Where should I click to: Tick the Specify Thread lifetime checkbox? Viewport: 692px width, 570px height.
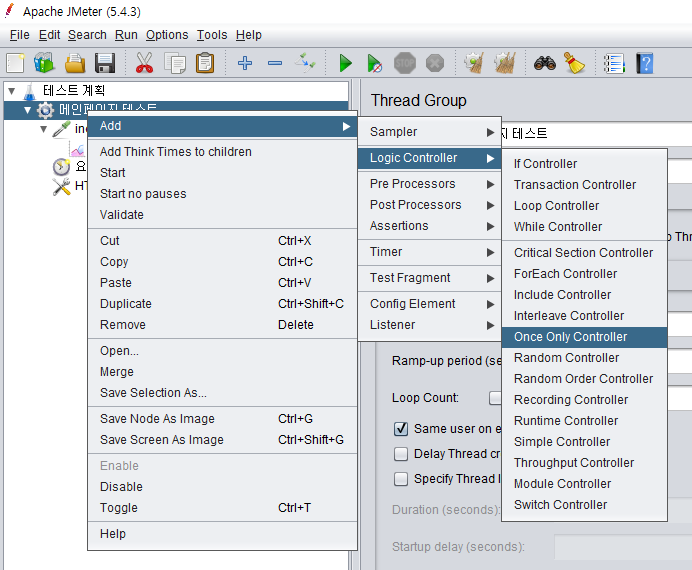401,479
